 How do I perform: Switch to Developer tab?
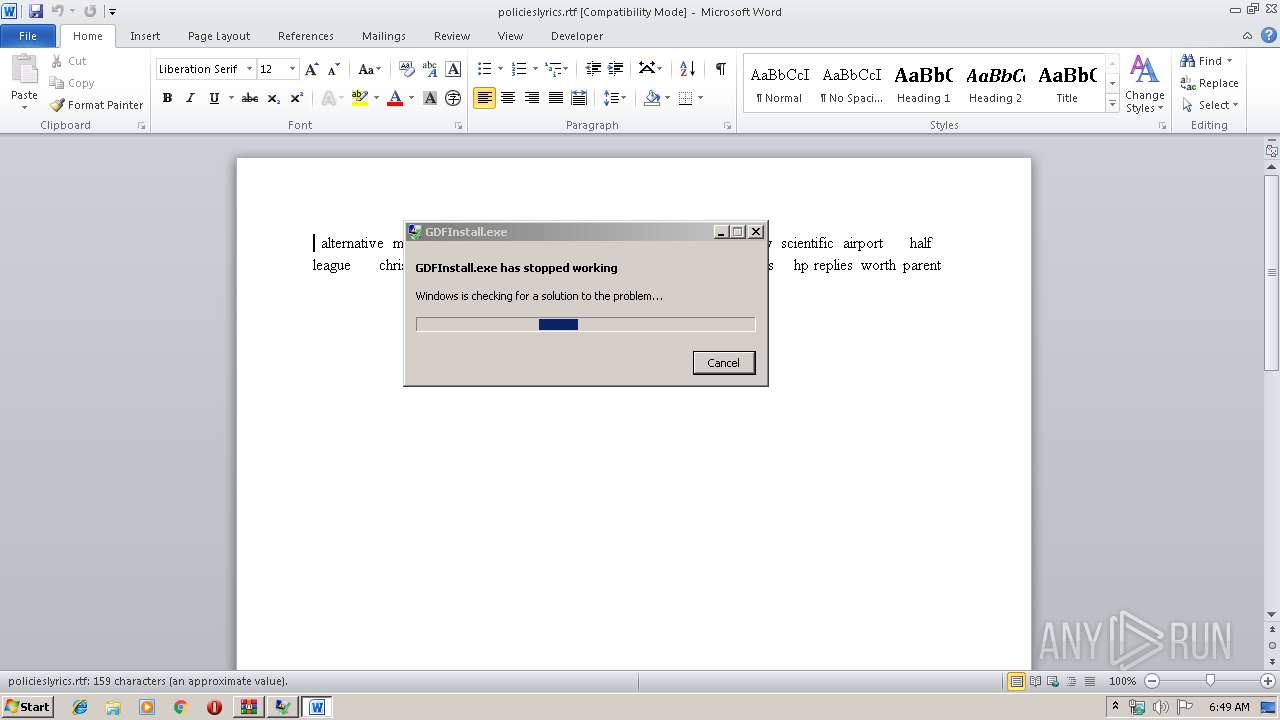coord(577,36)
